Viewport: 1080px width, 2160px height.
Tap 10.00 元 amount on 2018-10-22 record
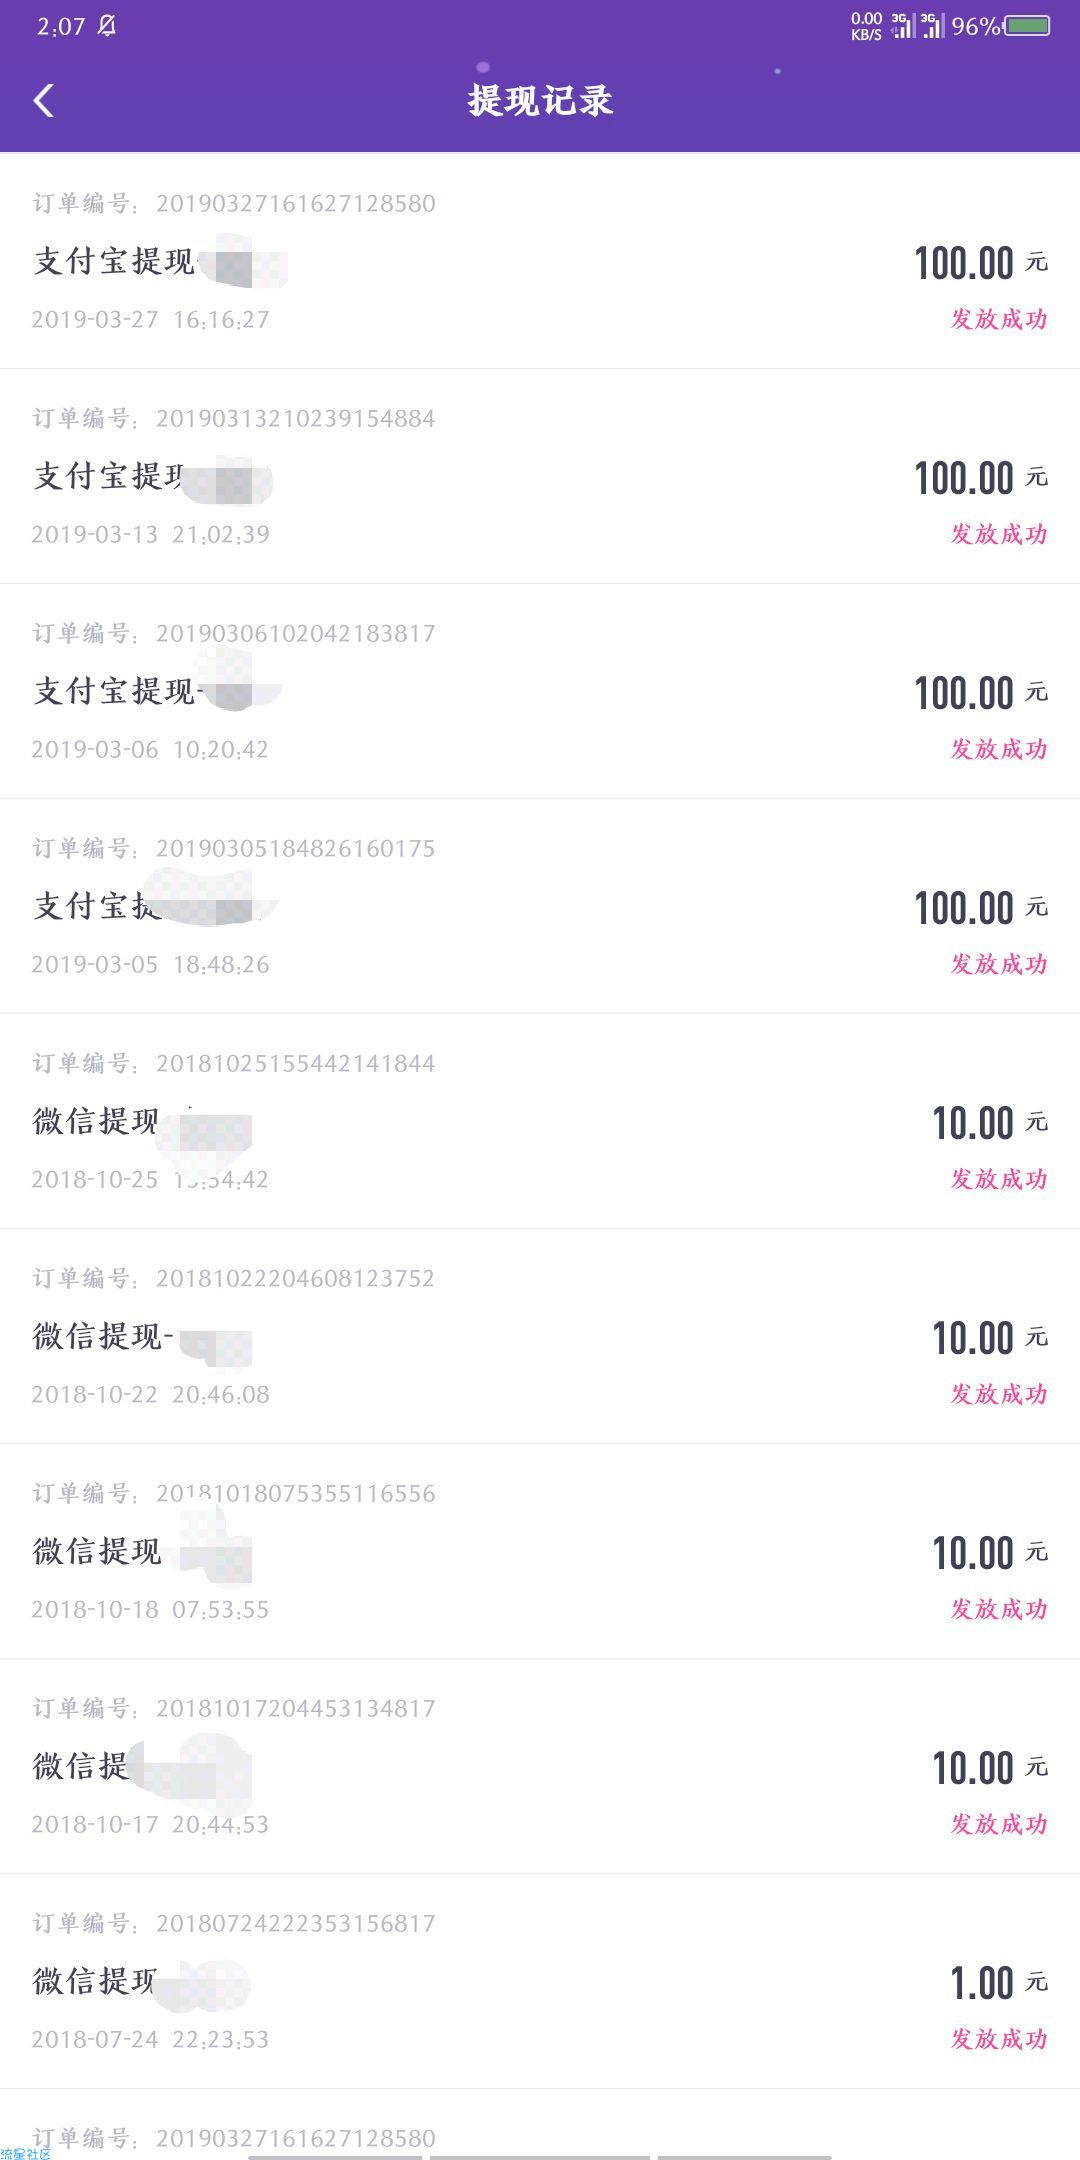tap(990, 1338)
